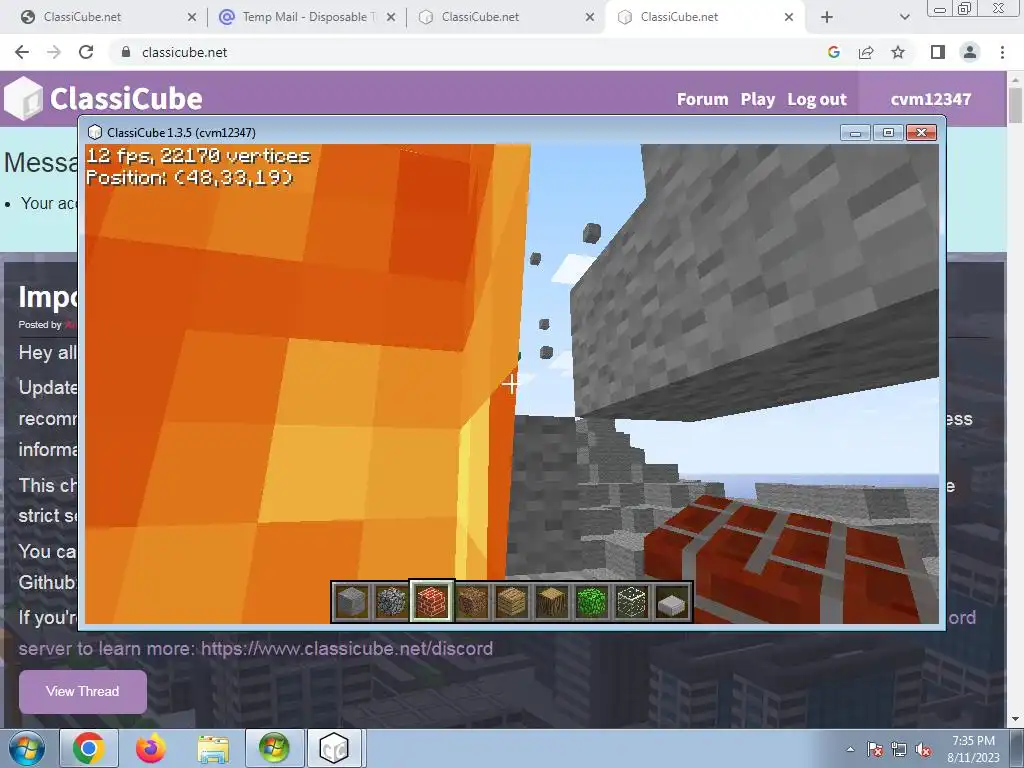
Task: Open the Play link
Action: point(758,99)
